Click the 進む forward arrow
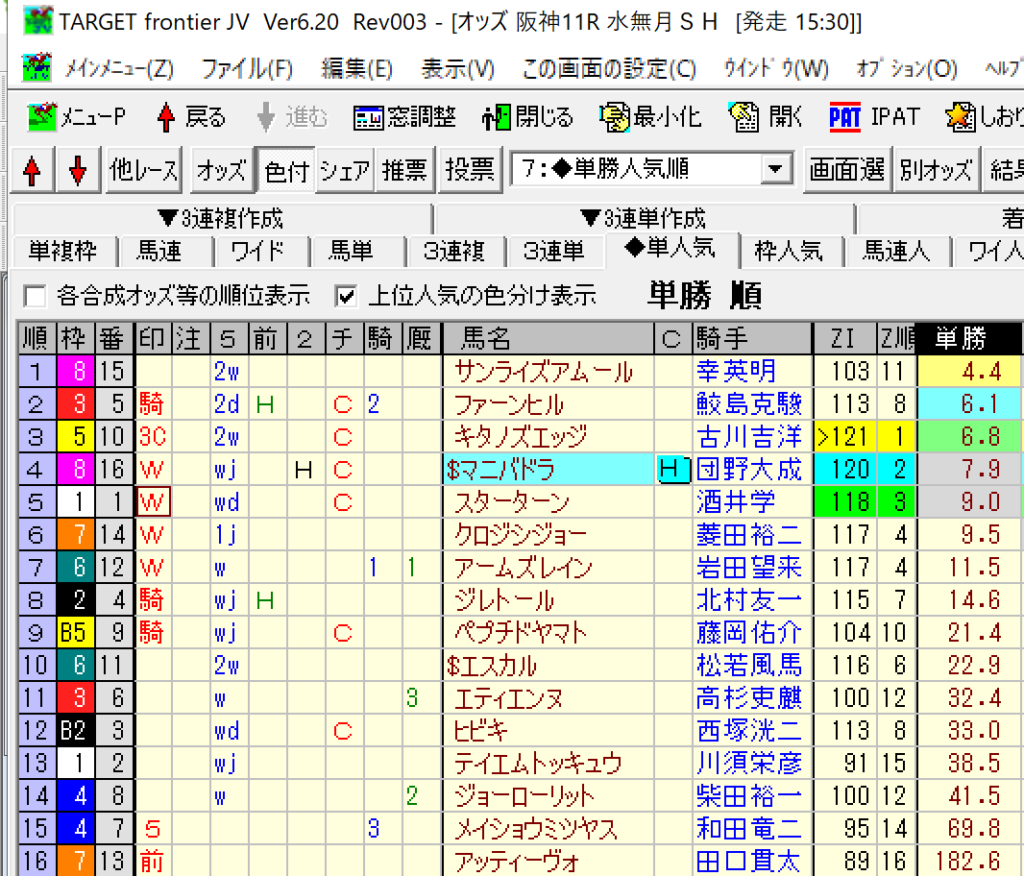The image size is (1024, 876). [291, 118]
